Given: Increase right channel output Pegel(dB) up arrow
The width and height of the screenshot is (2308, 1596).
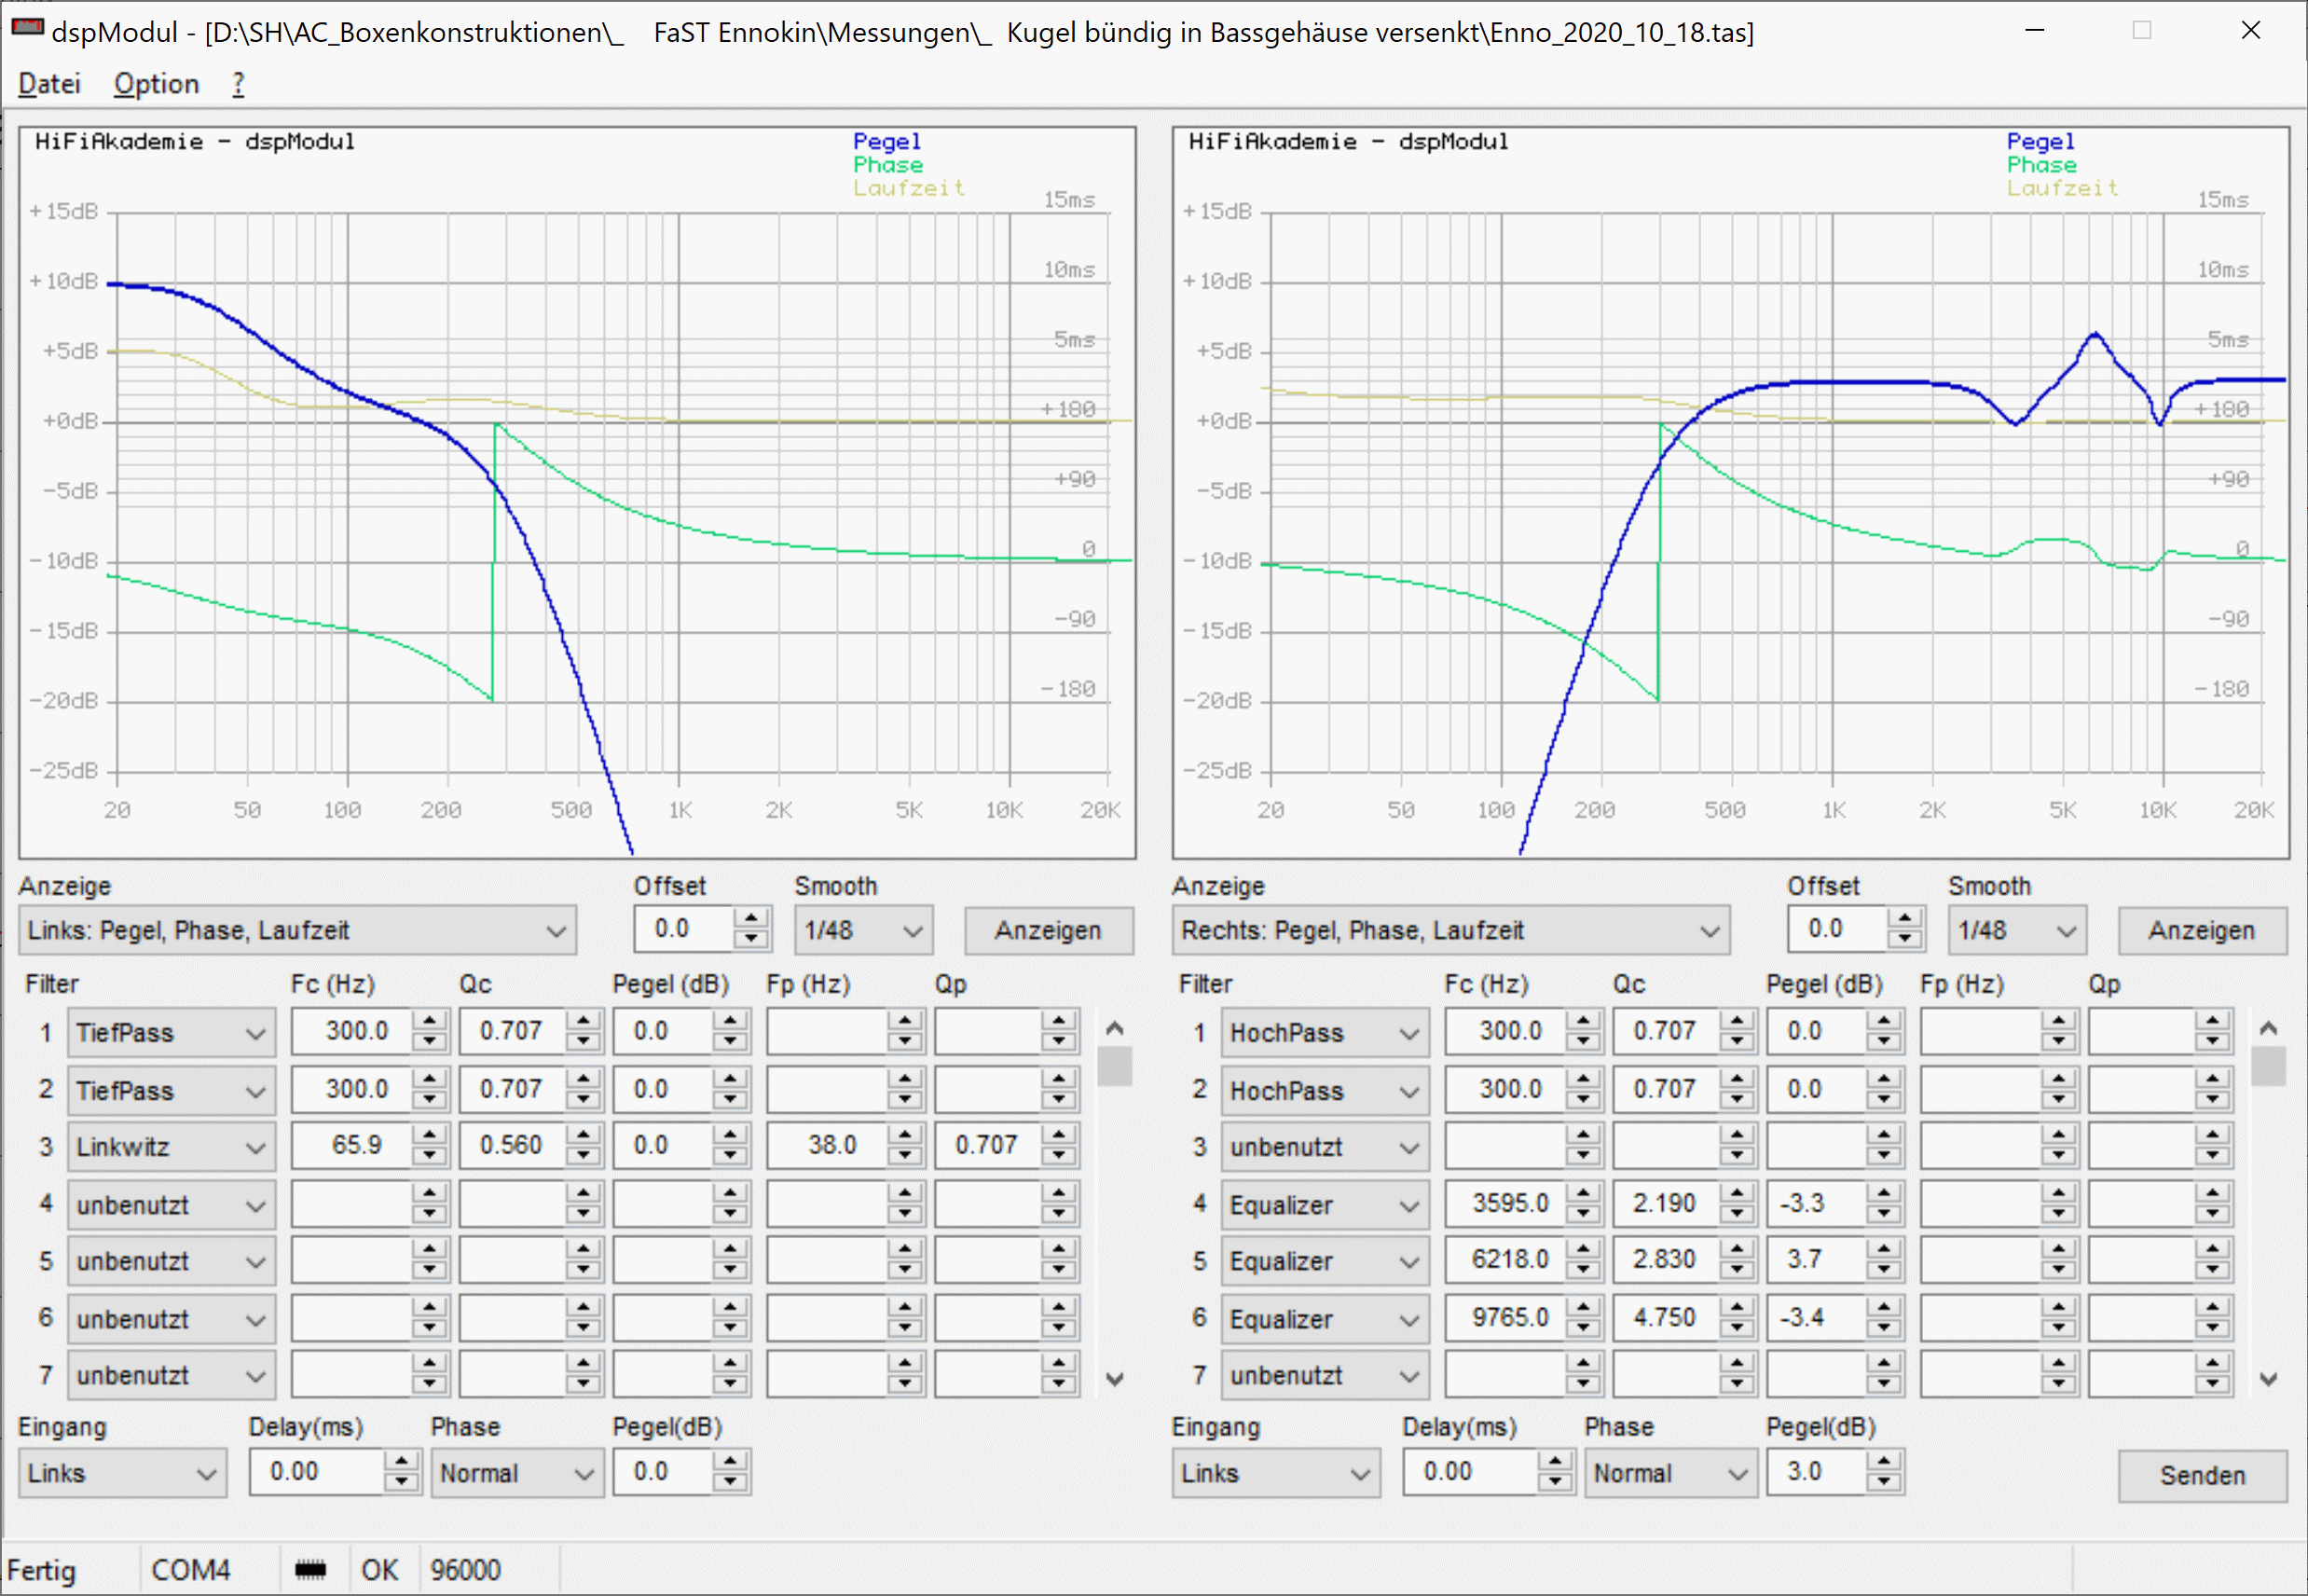Looking at the screenshot, I should click(x=1884, y=1462).
